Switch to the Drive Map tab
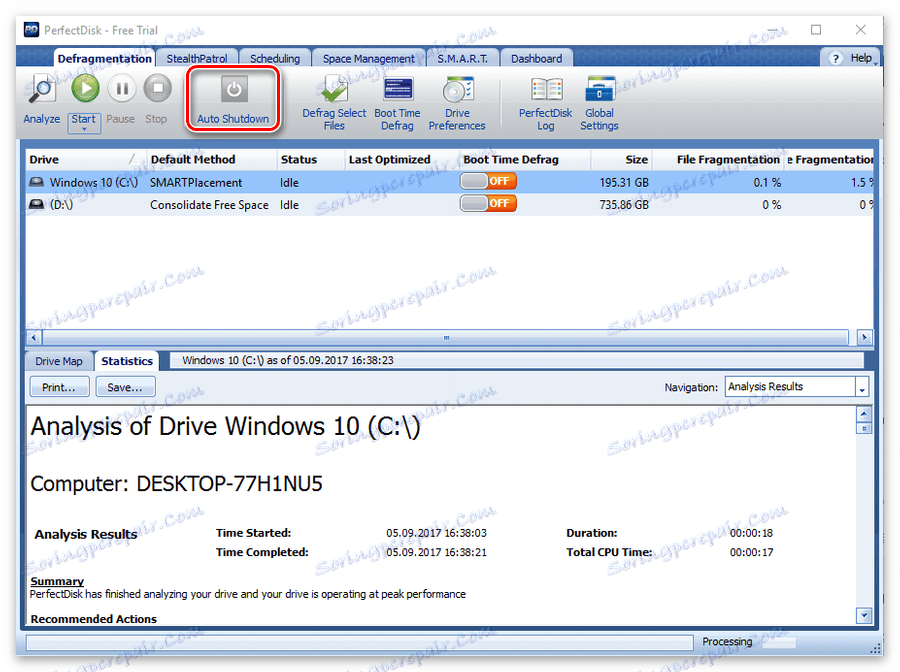900x672 pixels. pos(59,362)
